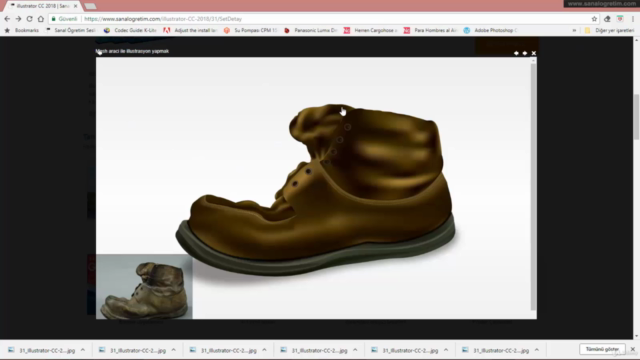Open the Codec Guide: K-Lite bookmark
Viewport: 640px width, 360px height.
click(x=130, y=30)
